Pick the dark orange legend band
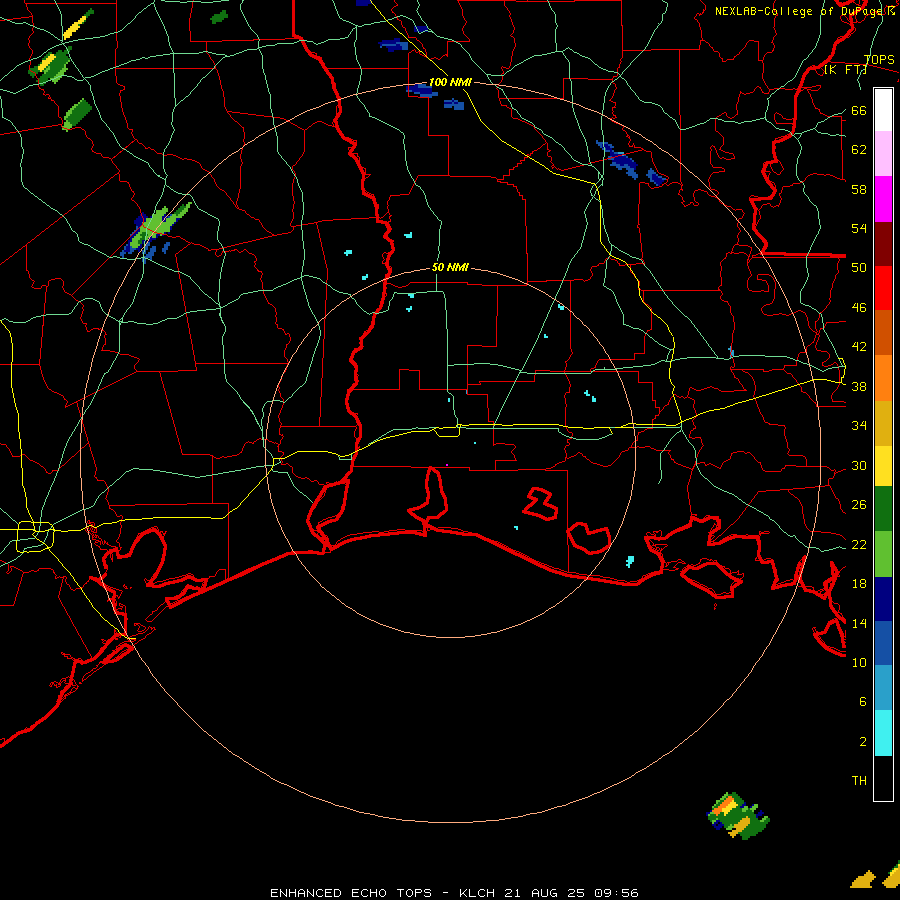The width and height of the screenshot is (900, 900). click(883, 332)
